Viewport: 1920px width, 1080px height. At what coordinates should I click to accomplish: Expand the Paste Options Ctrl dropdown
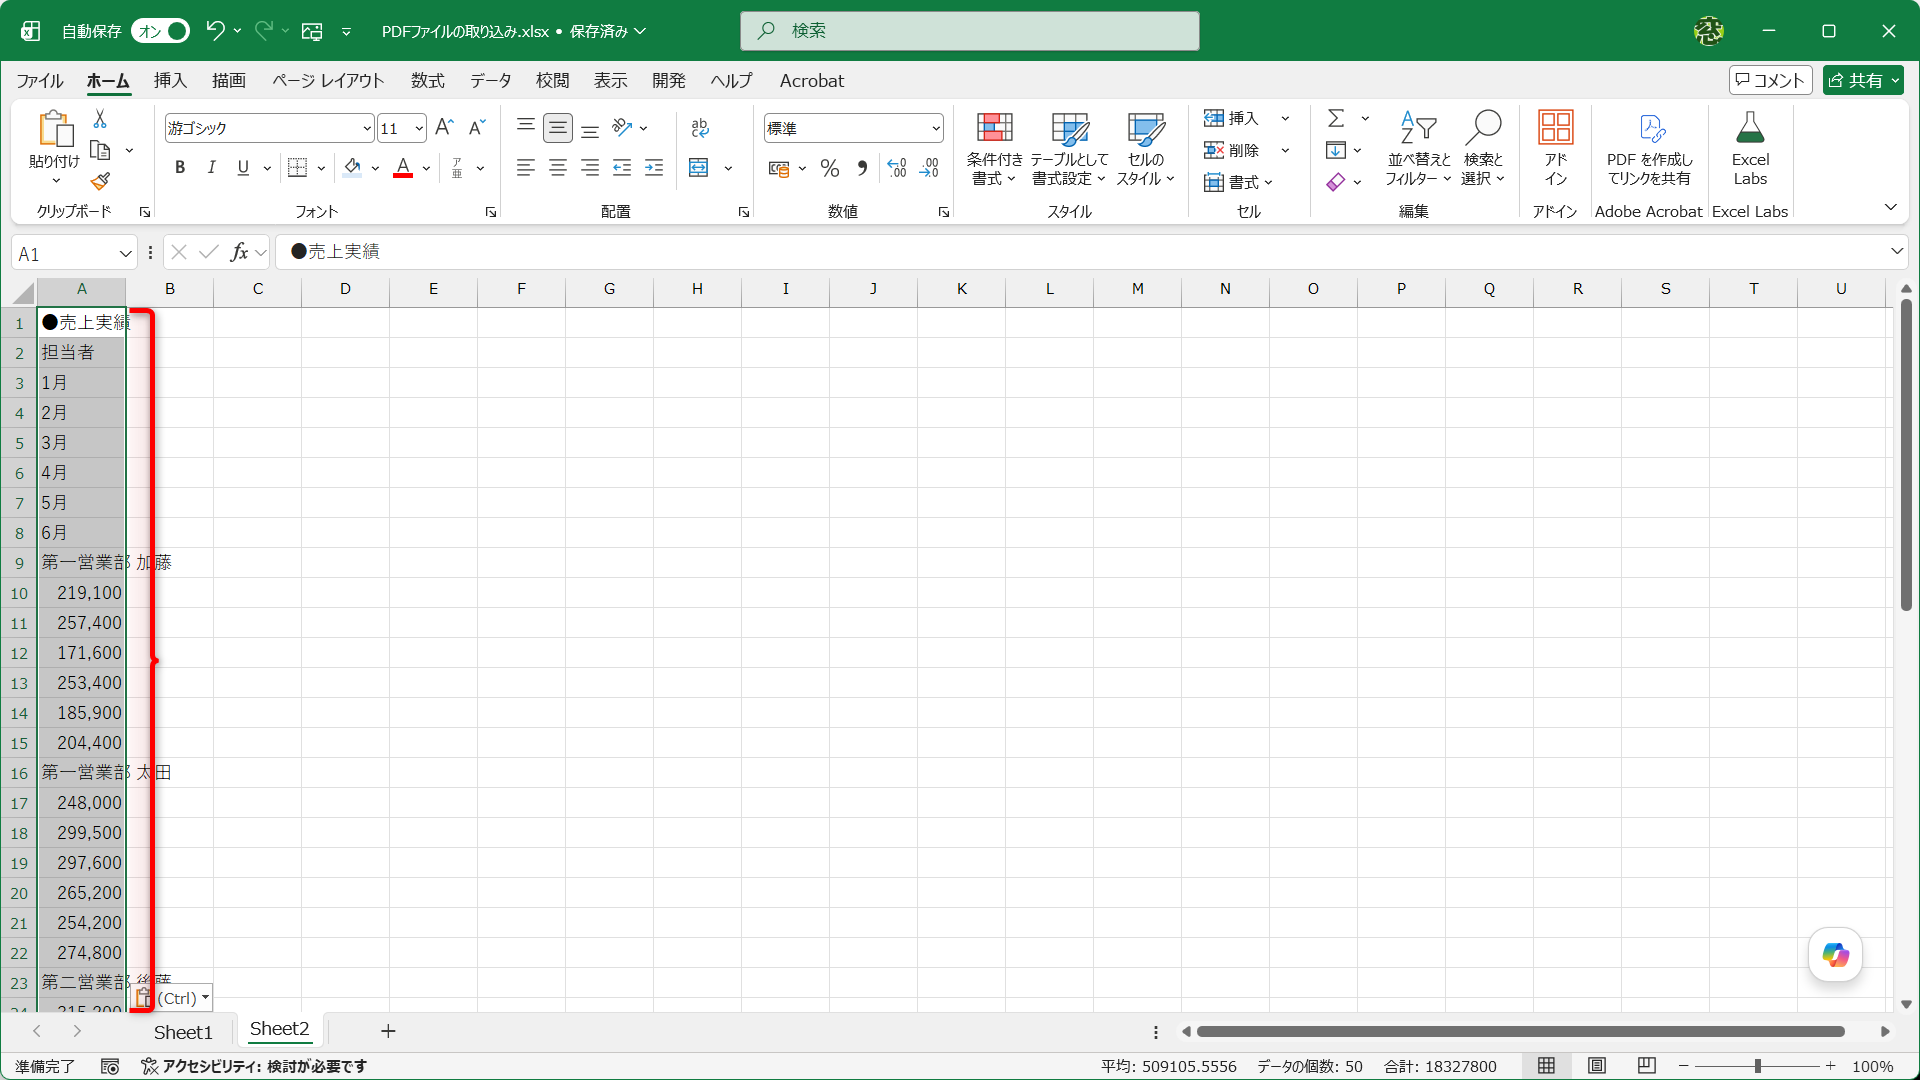tap(205, 998)
